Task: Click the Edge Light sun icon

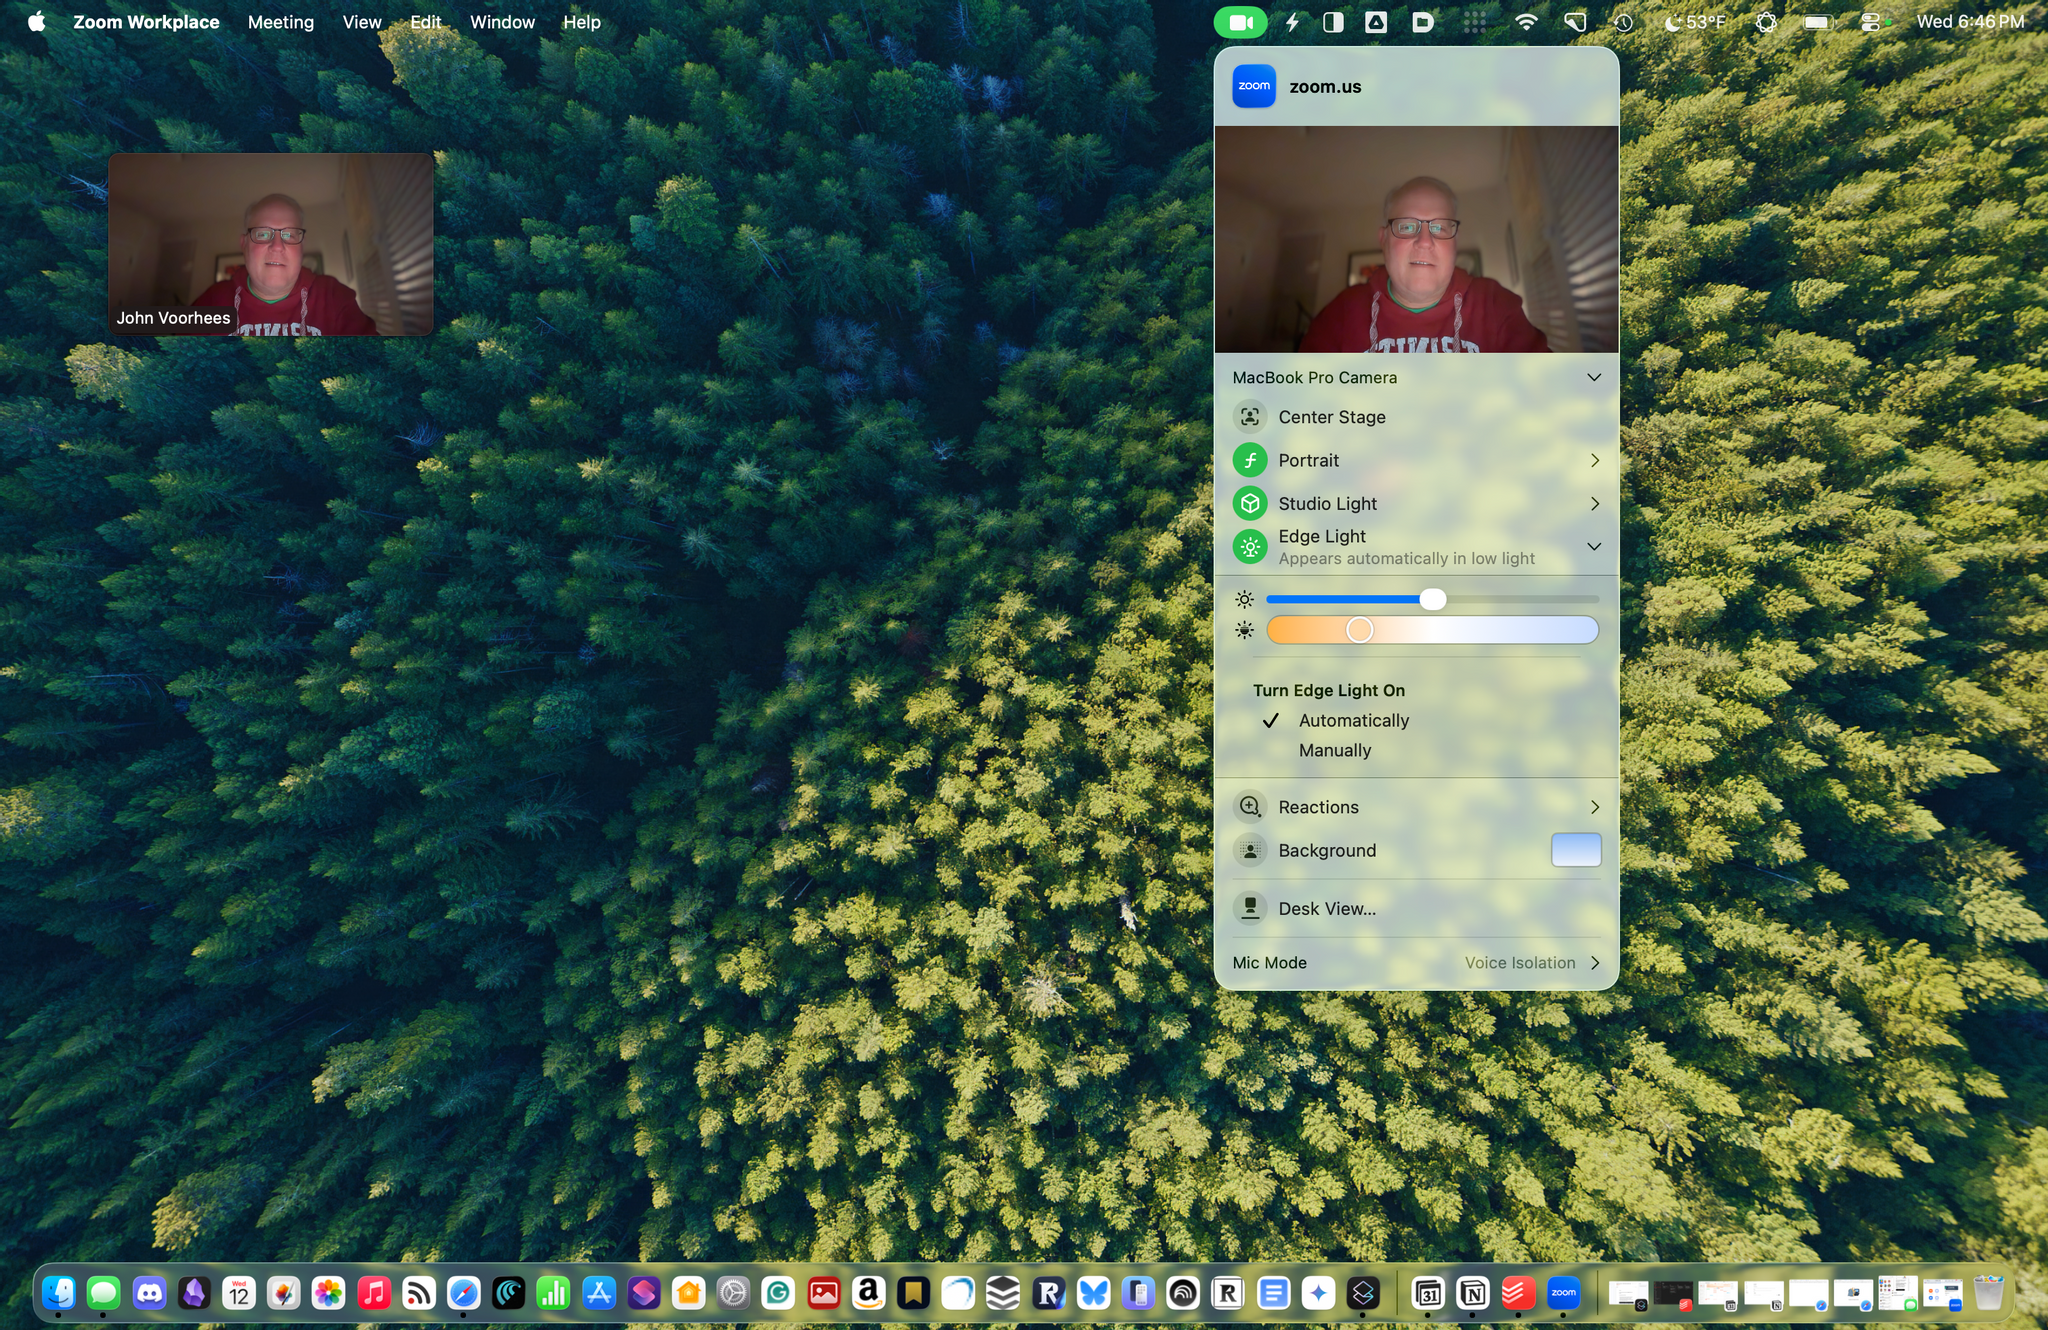Action: 1250,547
